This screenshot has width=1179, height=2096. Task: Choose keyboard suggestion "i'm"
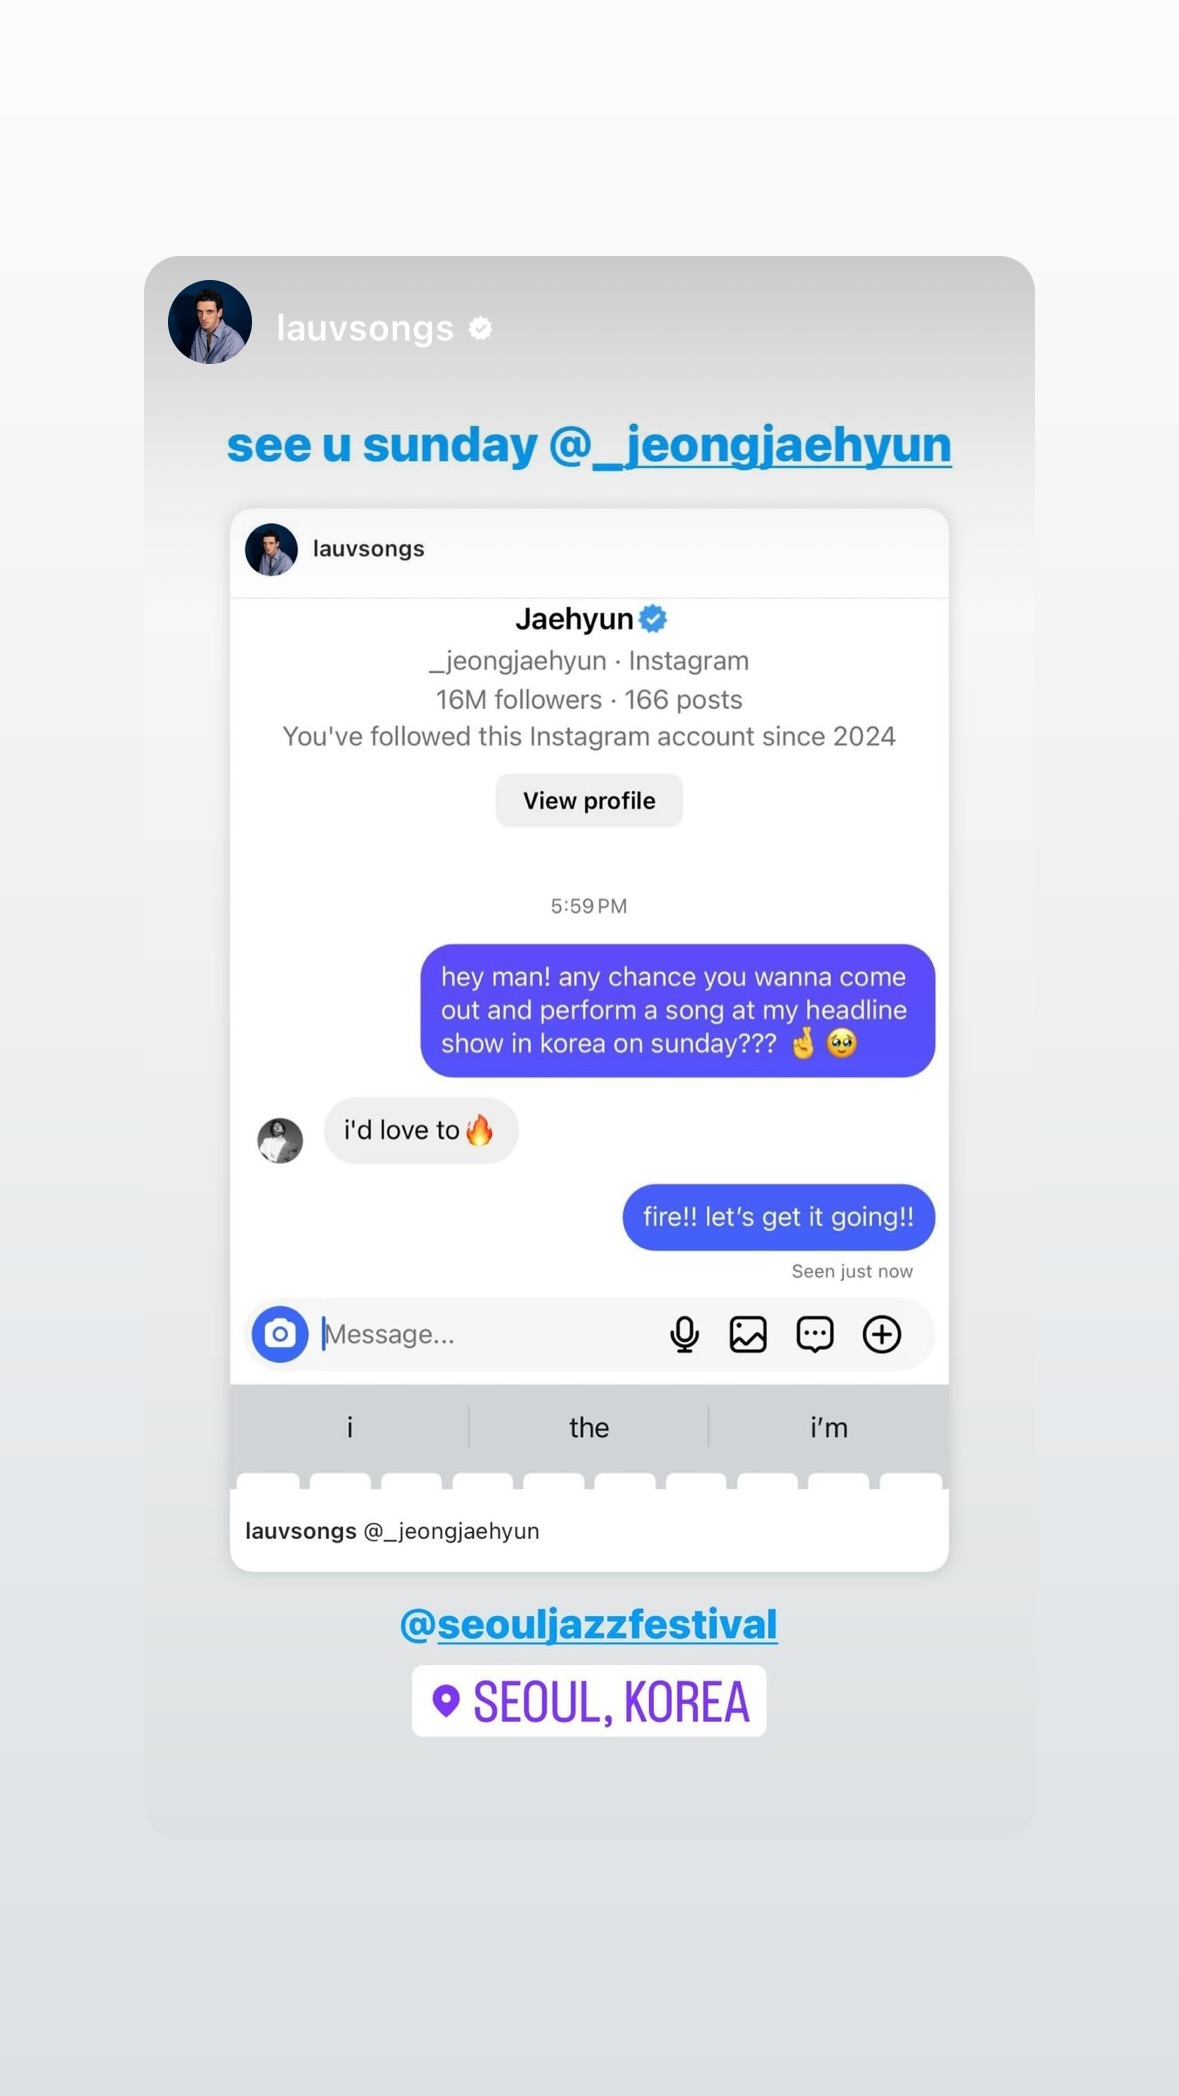(829, 1427)
